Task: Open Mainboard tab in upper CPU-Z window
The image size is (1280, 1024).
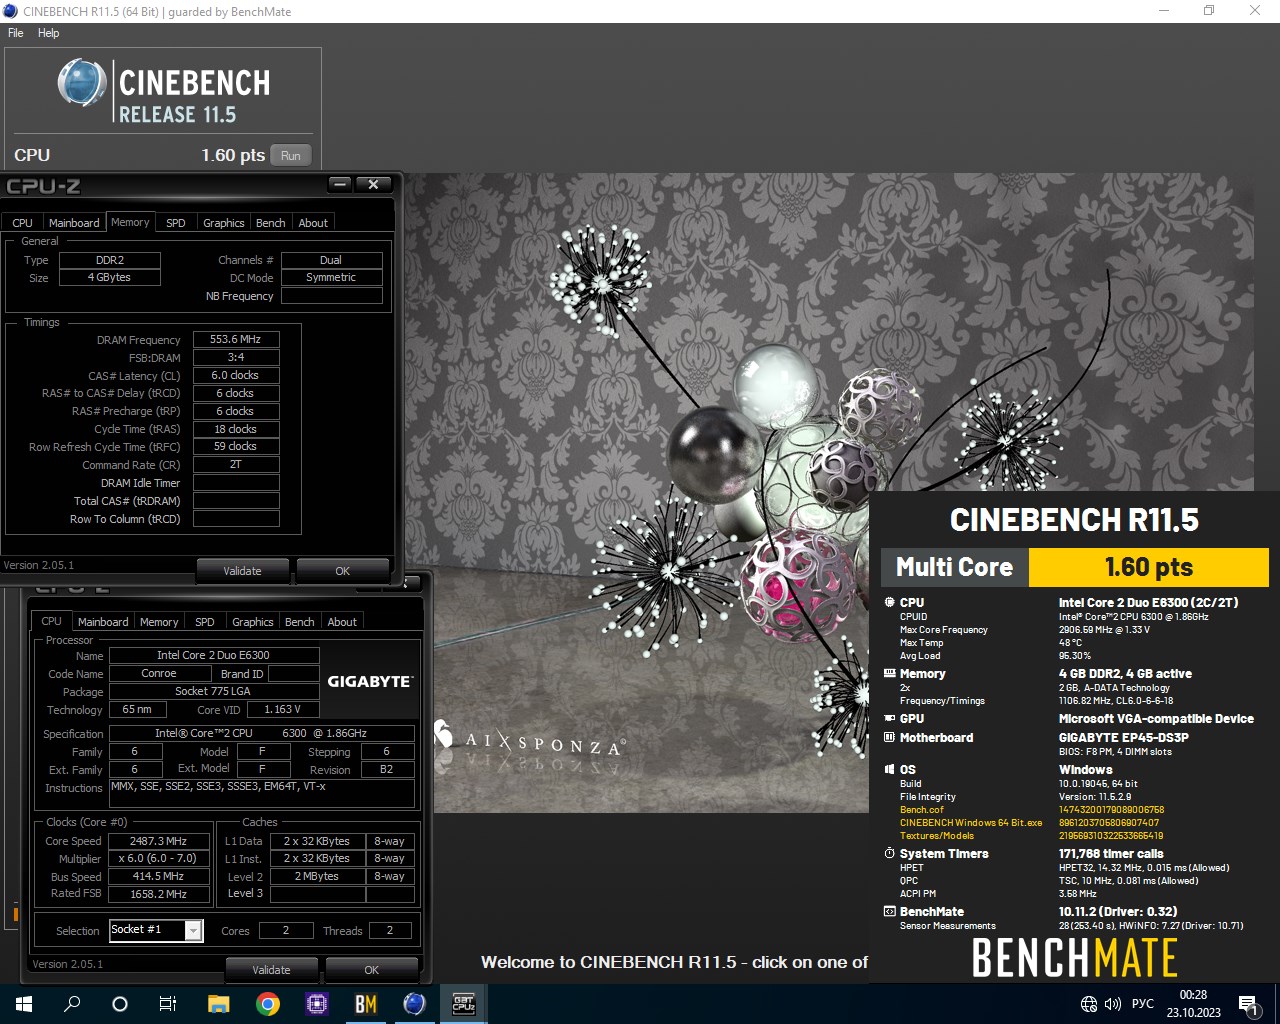Action: [74, 223]
